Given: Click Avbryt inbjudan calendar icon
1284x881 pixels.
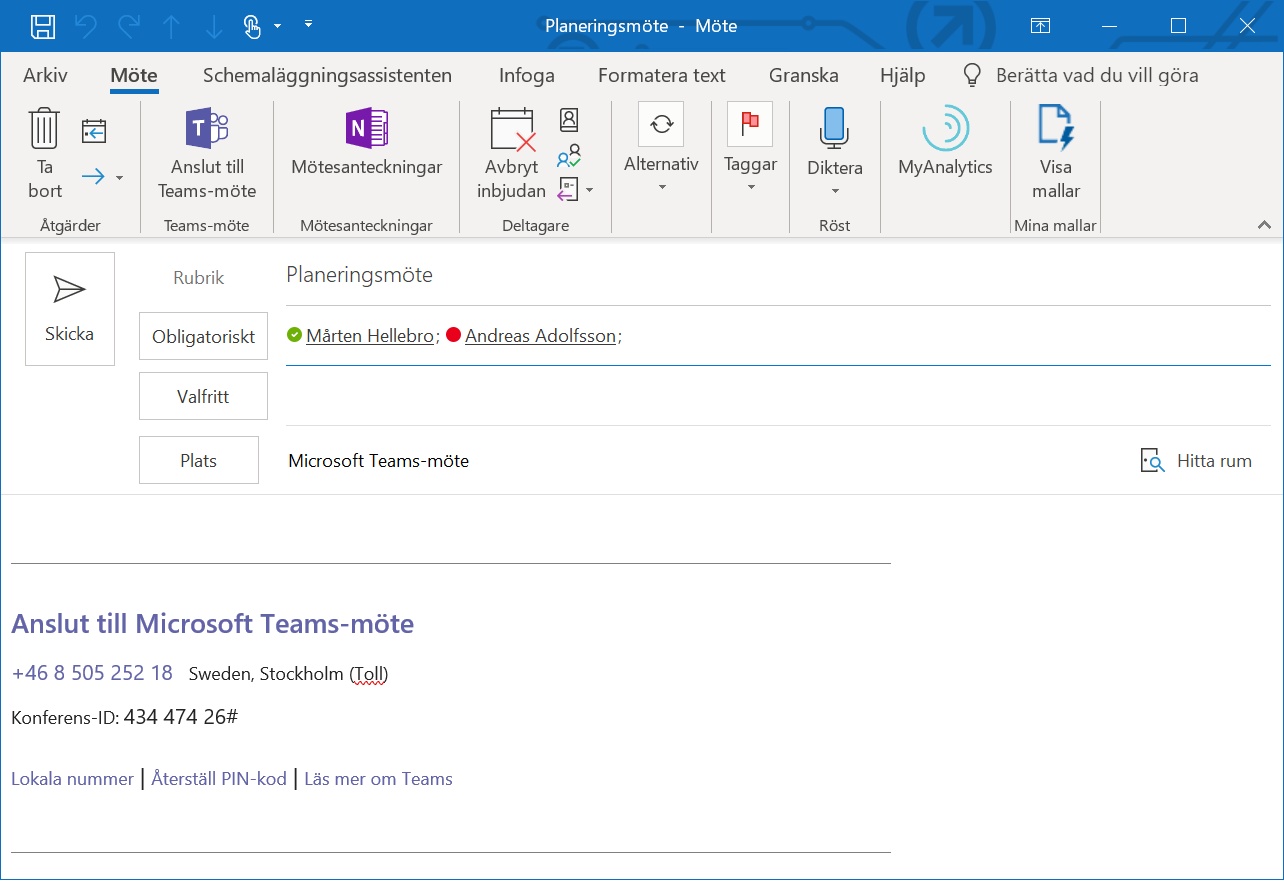Looking at the screenshot, I should point(513,129).
